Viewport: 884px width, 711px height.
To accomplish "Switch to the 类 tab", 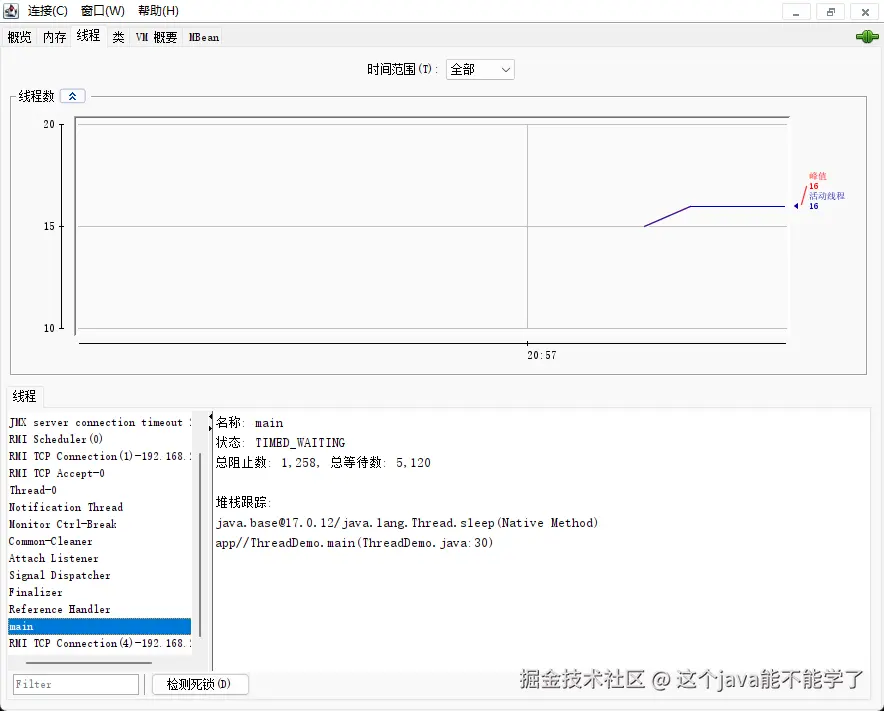I will point(118,37).
